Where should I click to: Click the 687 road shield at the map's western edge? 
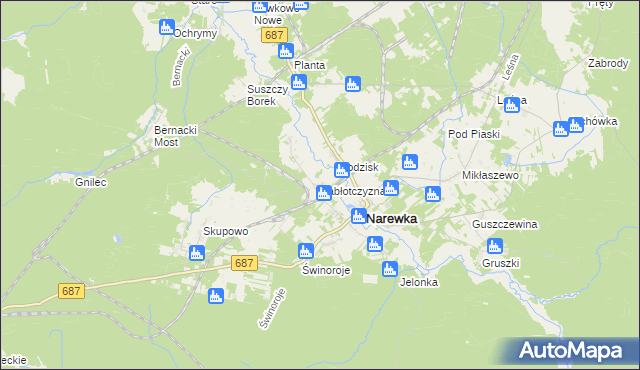pos(71,291)
